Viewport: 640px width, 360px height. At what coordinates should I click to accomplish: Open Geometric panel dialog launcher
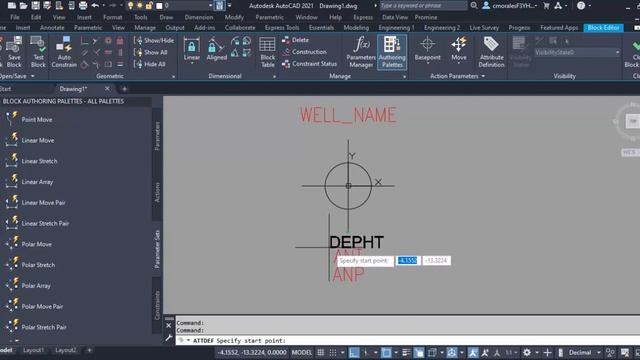coord(173,76)
